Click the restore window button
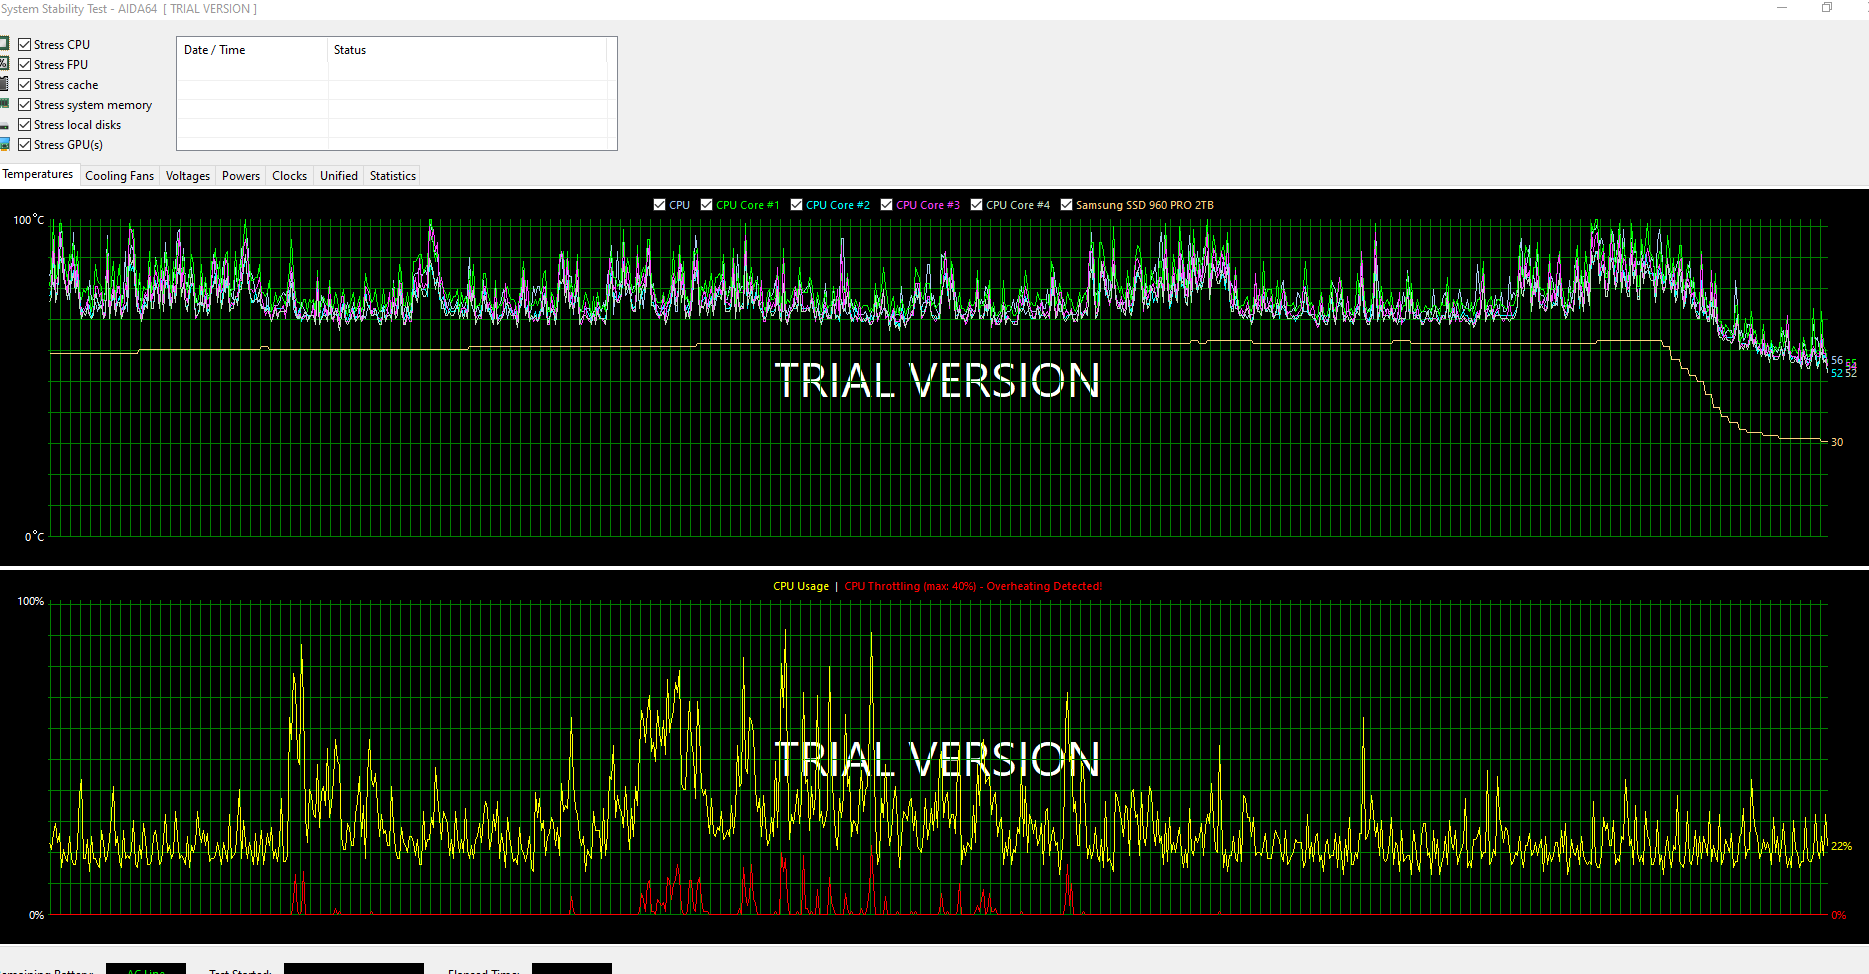The image size is (1869, 974). click(1827, 8)
